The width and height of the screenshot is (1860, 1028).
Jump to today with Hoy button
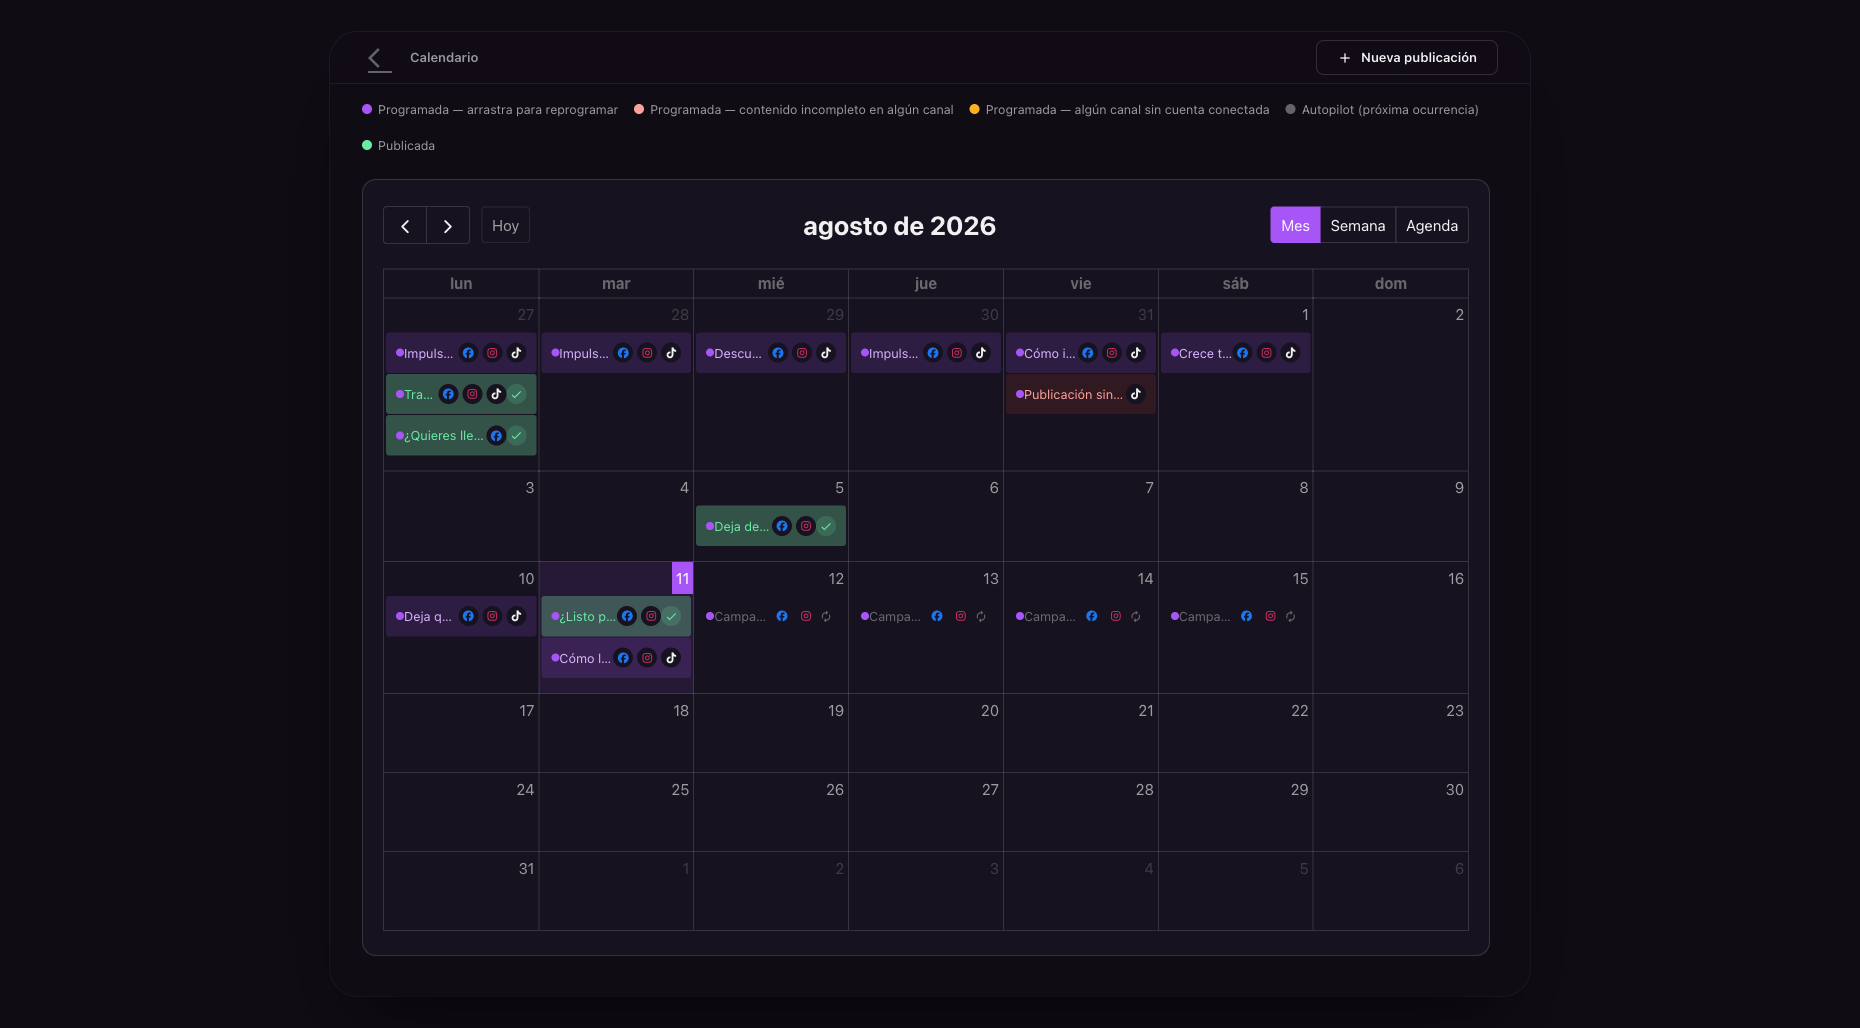[x=505, y=226]
